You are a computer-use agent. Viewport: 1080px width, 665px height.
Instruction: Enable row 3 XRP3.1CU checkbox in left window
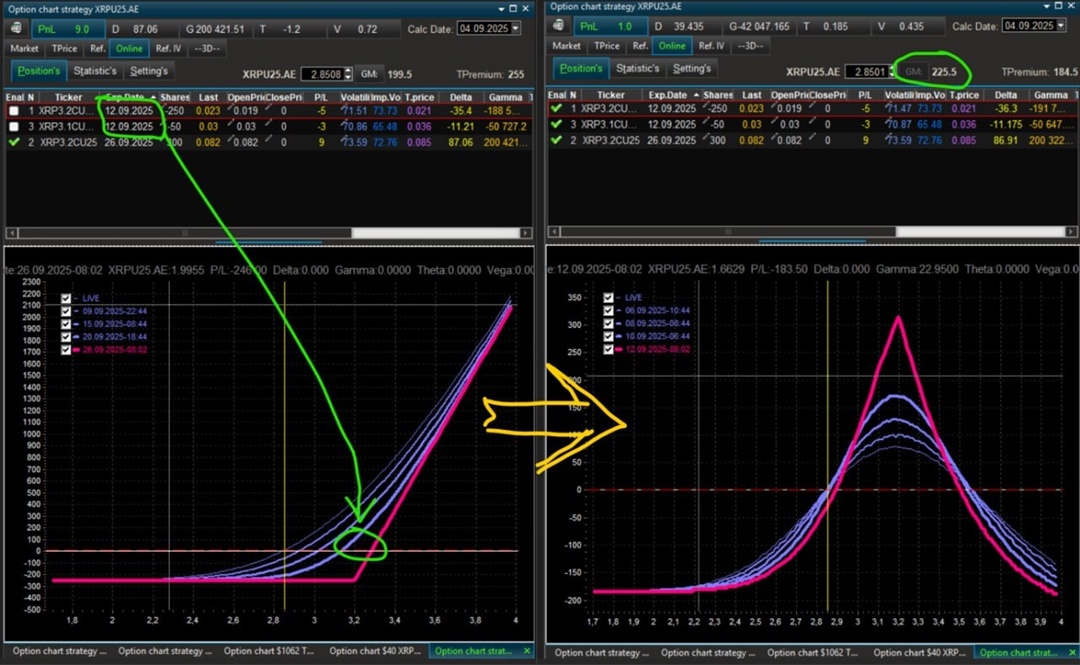[x=14, y=127]
